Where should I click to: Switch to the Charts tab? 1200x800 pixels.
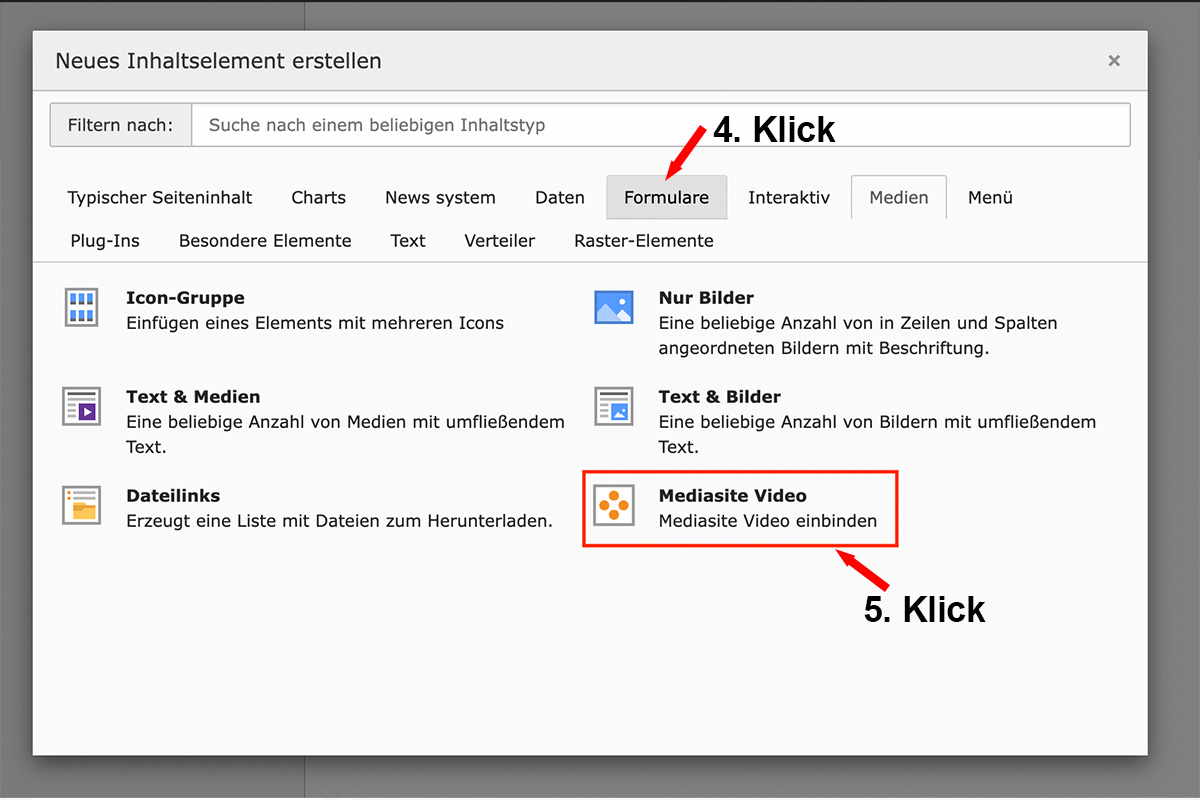tap(318, 198)
